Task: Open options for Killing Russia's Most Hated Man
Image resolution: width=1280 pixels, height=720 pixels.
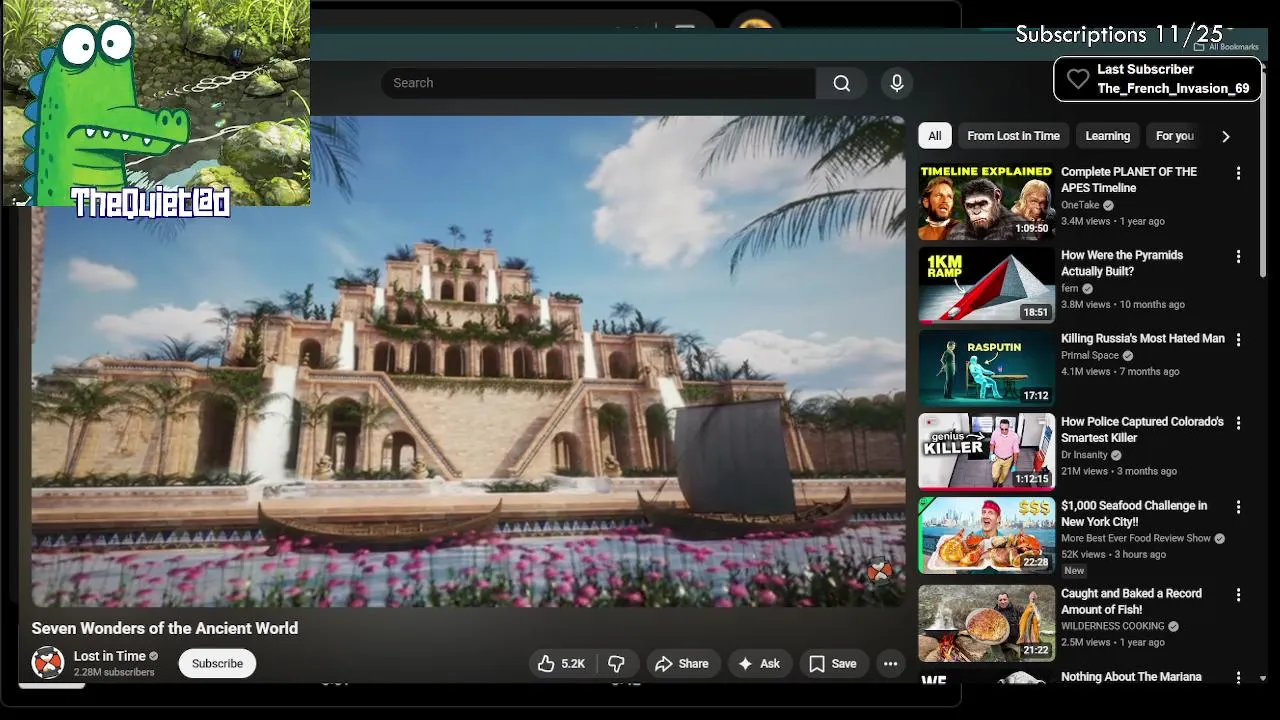Action: 1238,340
